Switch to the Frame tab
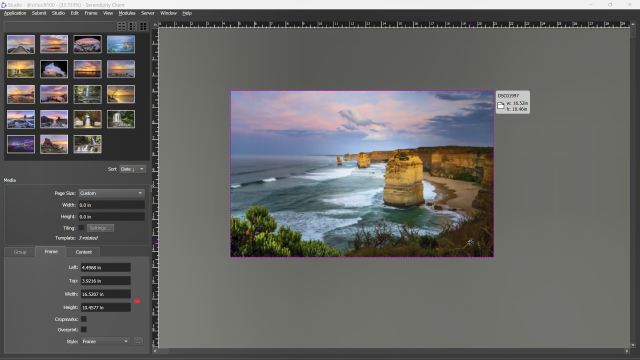The image size is (640, 360). [x=51, y=251]
